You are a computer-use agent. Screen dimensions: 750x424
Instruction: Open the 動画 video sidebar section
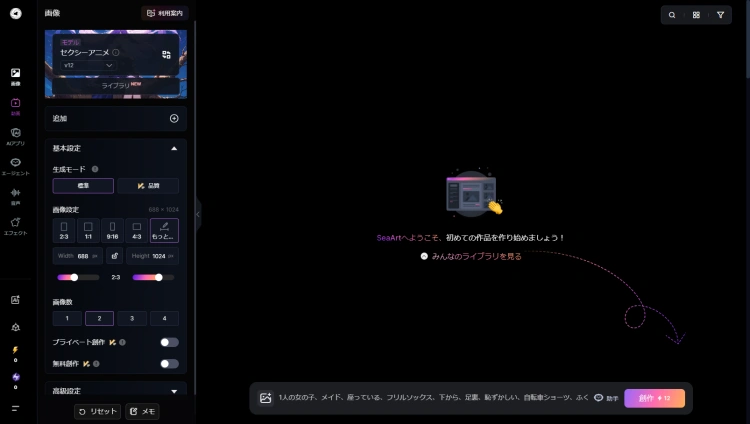[x=15, y=107]
